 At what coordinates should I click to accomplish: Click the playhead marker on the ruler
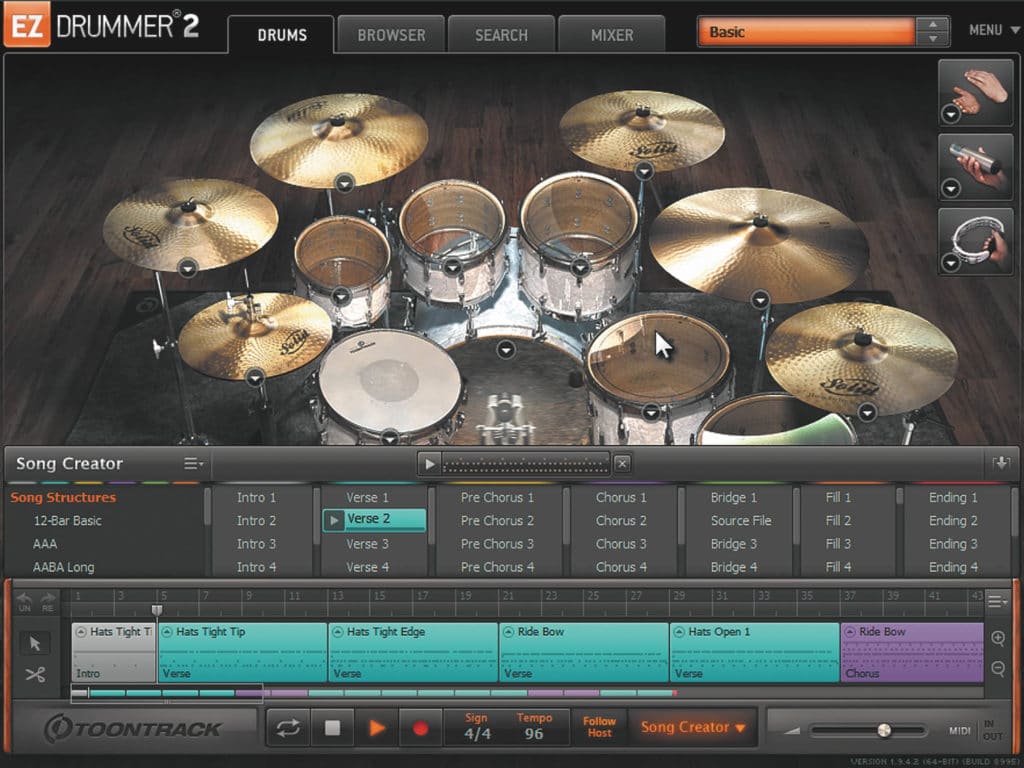(x=157, y=610)
